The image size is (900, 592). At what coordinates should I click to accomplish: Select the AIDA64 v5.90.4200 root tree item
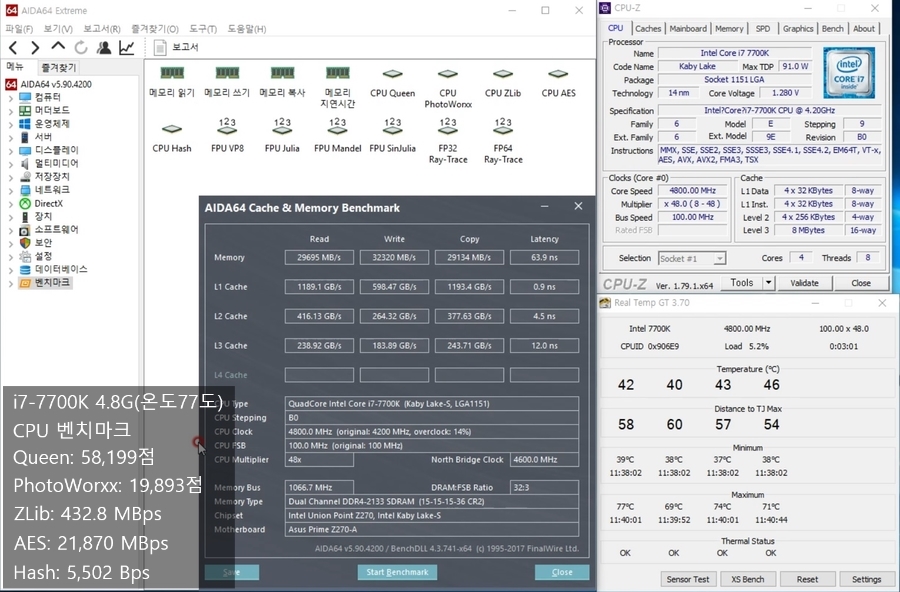click(x=48, y=84)
